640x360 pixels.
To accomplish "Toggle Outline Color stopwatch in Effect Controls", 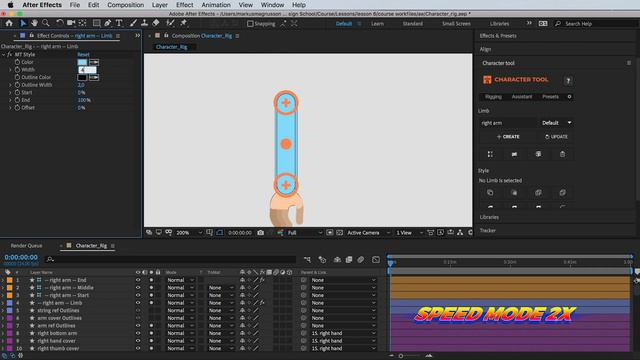I will point(17,77).
